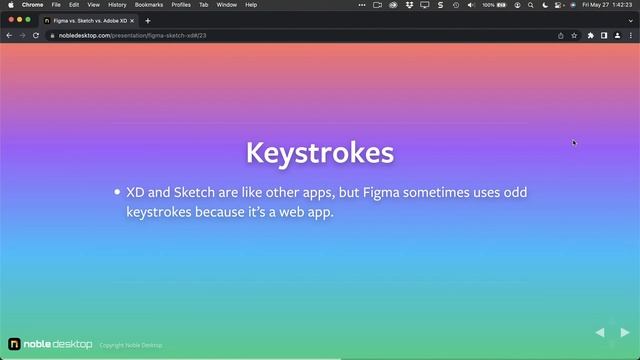Click the Chrome forward button
Image resolution: width=640 pixels, height=360 pixels.
click(x=22, y=36)
